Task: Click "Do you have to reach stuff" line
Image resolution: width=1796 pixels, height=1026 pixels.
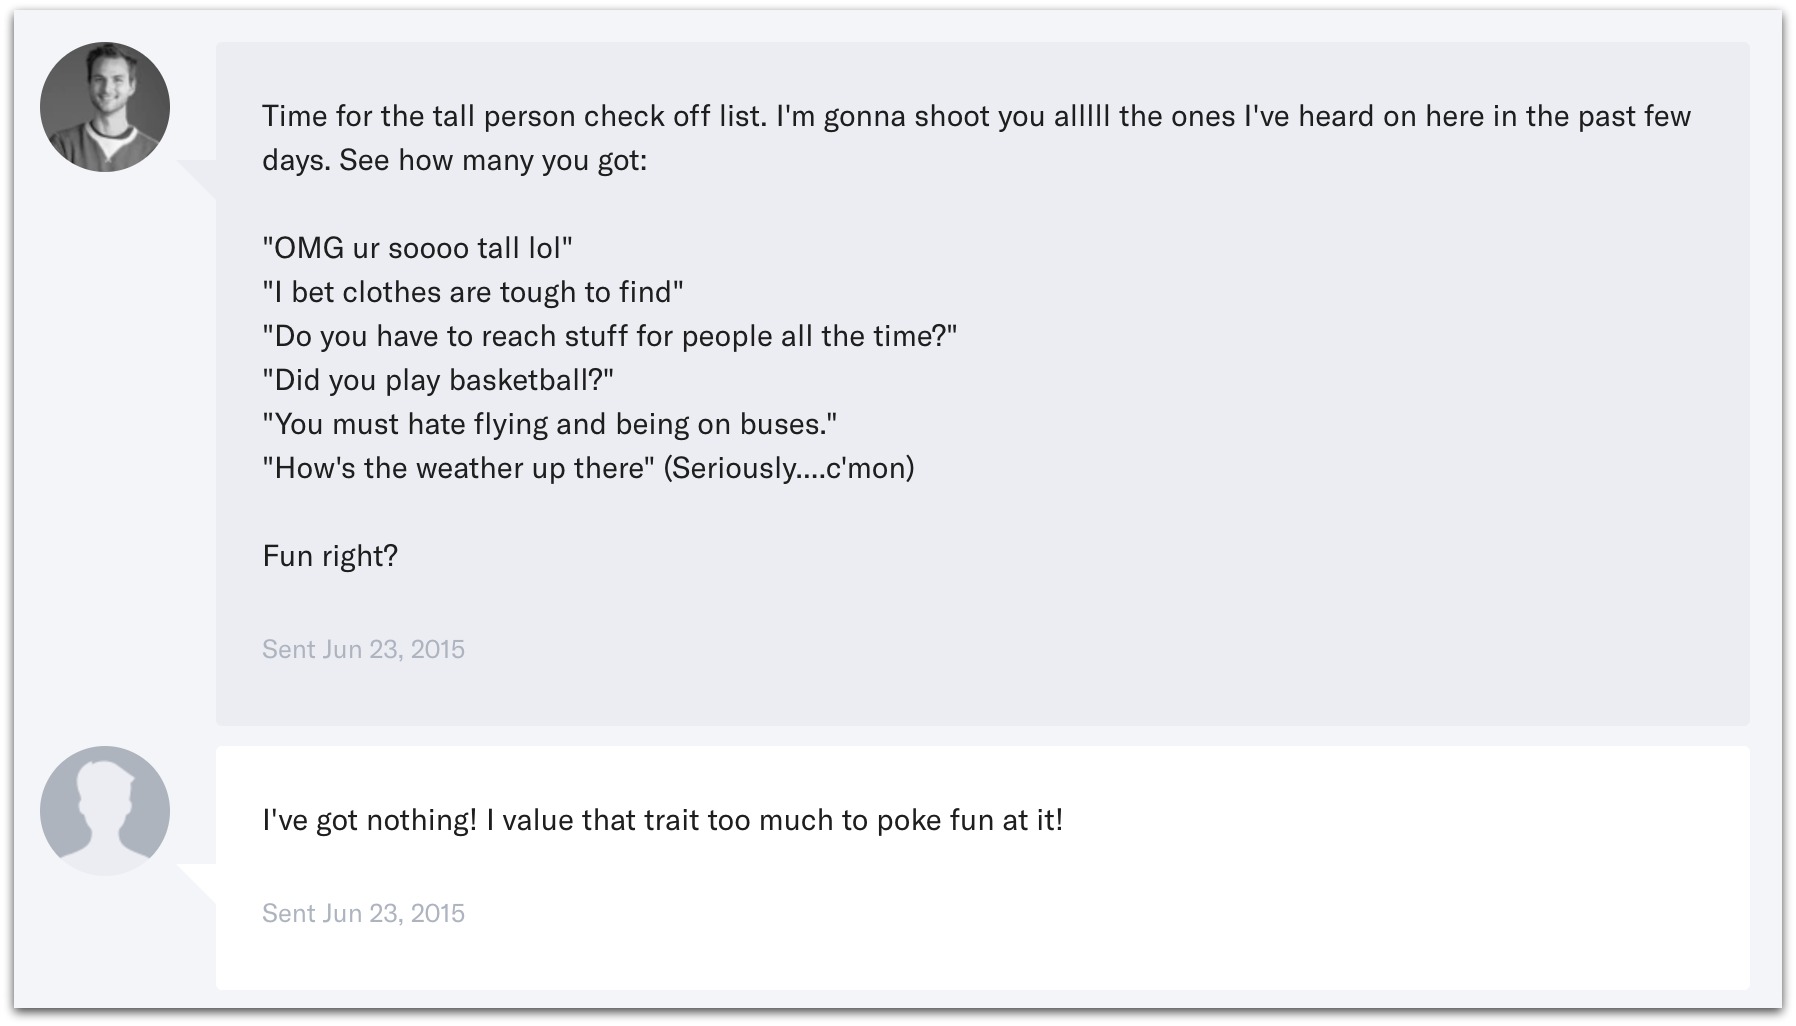Action: point(609,336)
